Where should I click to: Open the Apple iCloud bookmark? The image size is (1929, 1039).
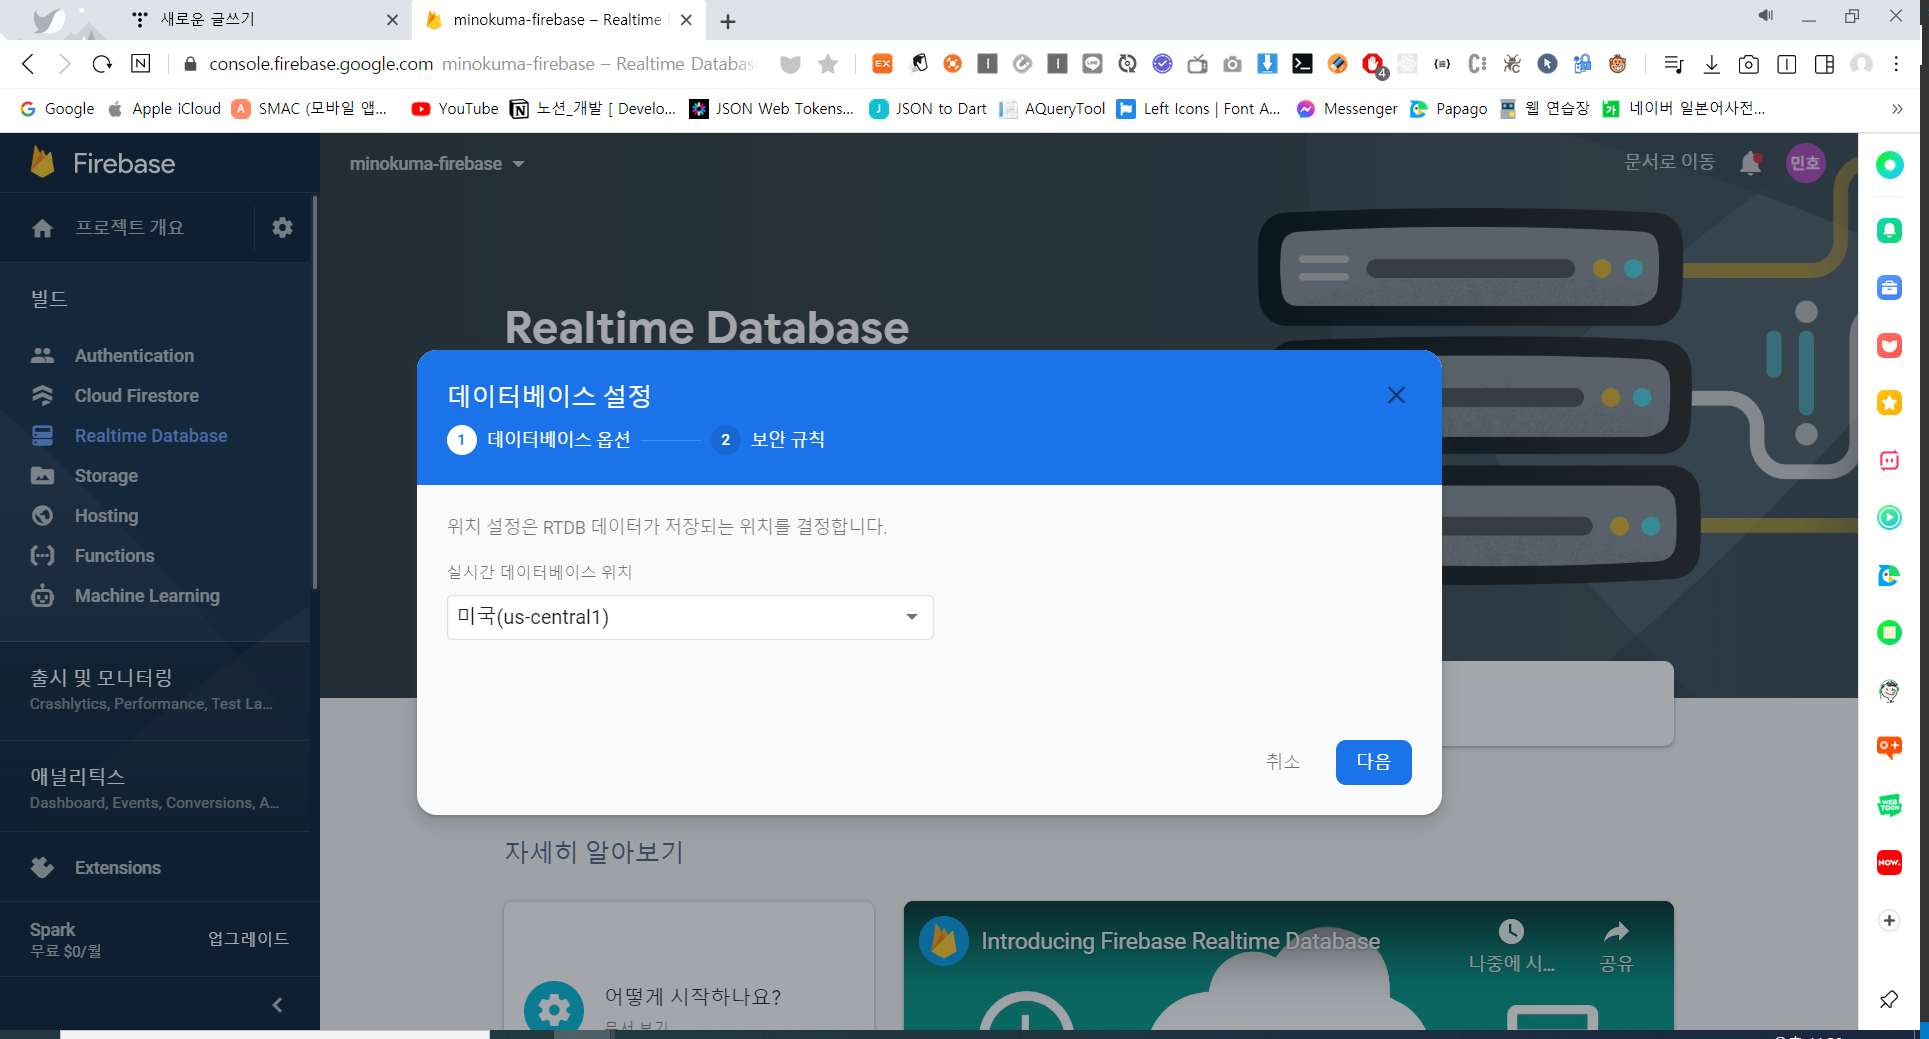click(164, 109)
